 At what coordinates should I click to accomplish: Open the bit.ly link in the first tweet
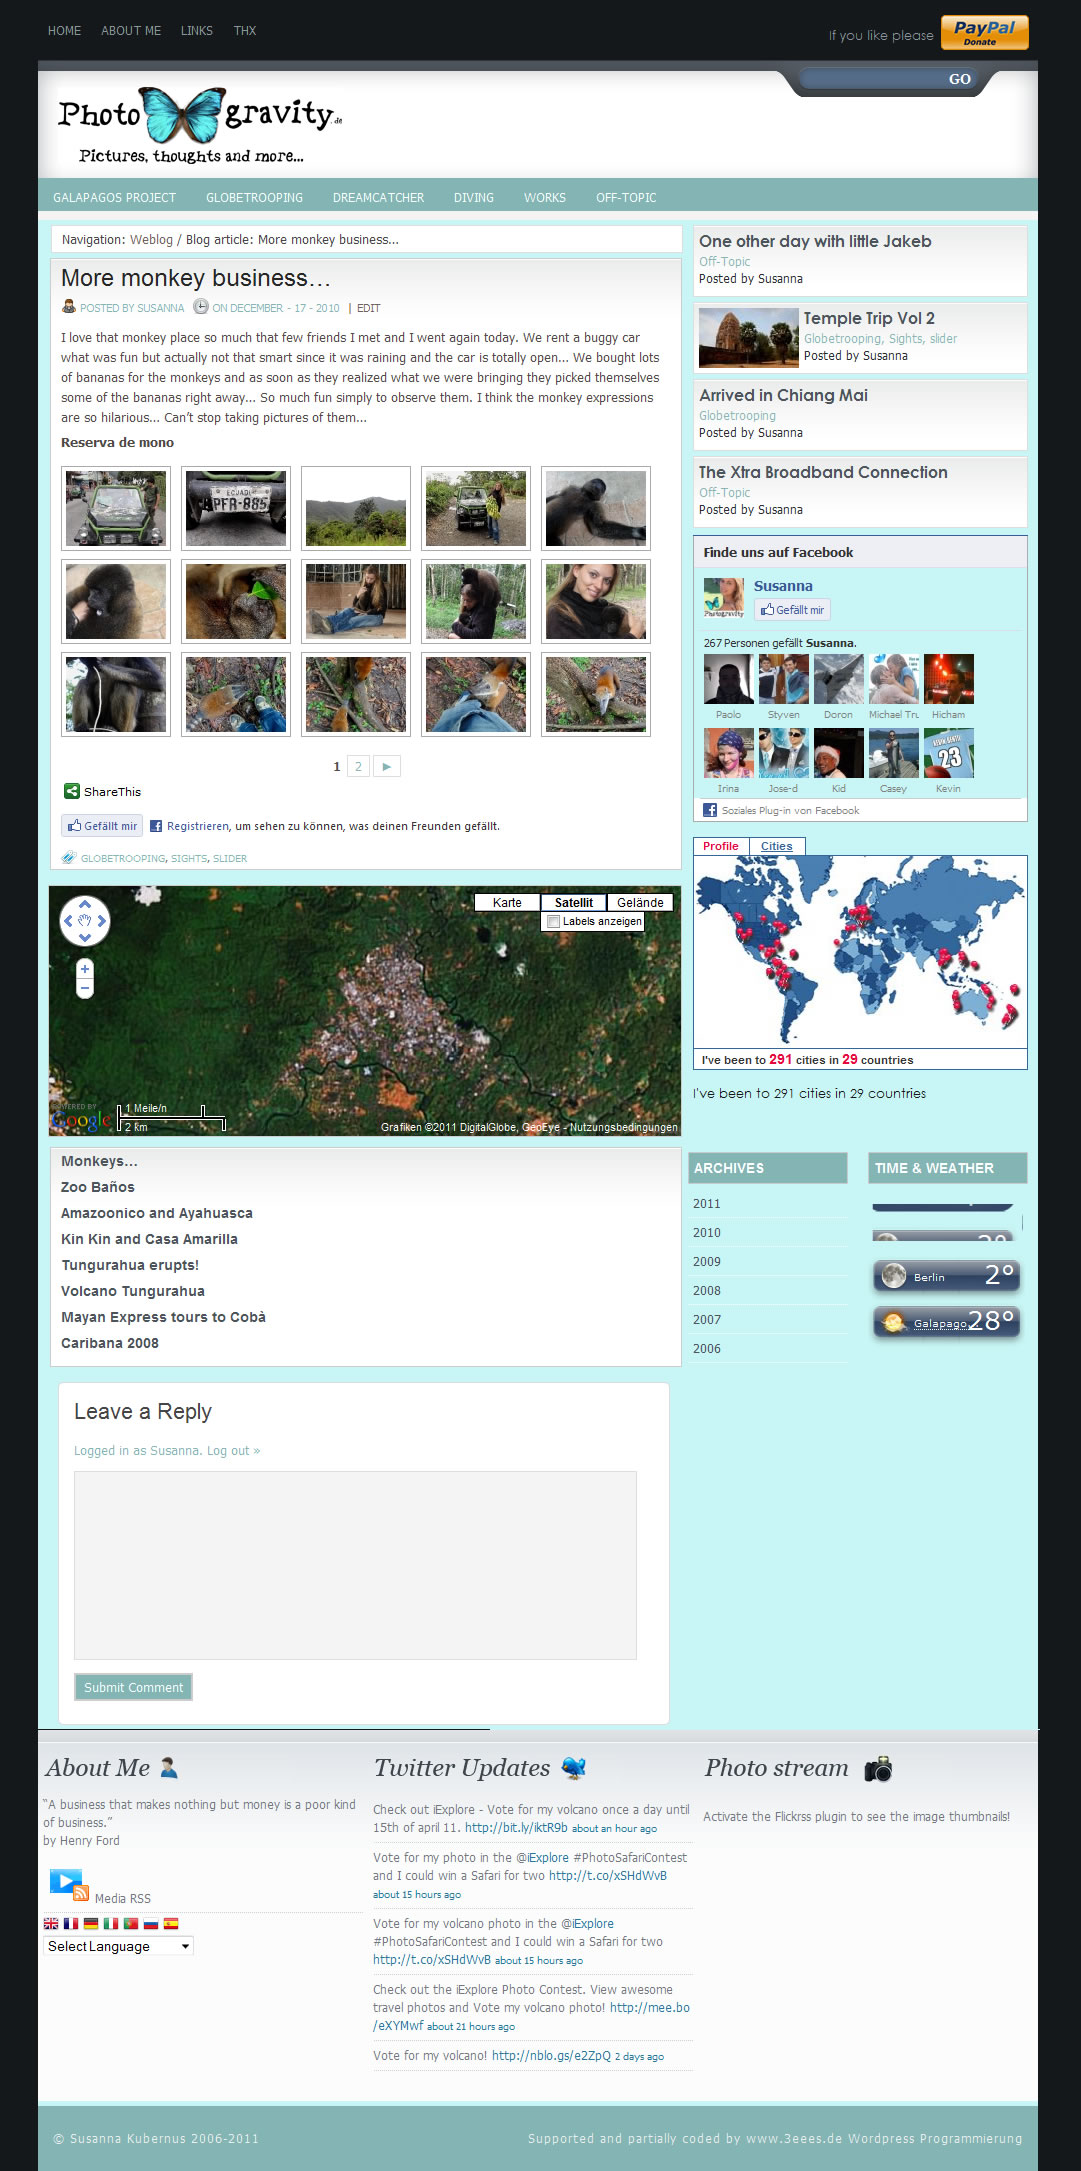pos(516,1827)
